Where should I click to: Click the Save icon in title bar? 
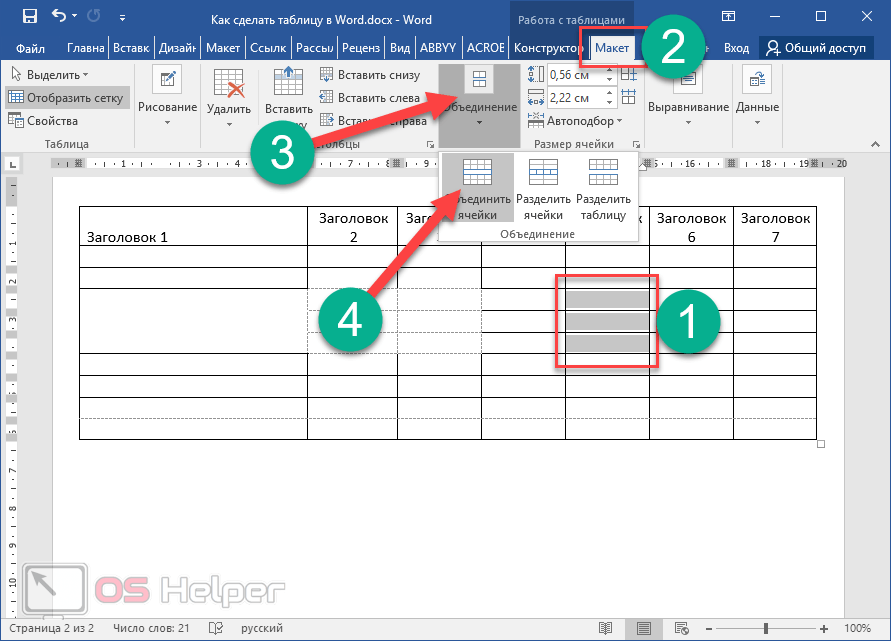pos(29,17)
